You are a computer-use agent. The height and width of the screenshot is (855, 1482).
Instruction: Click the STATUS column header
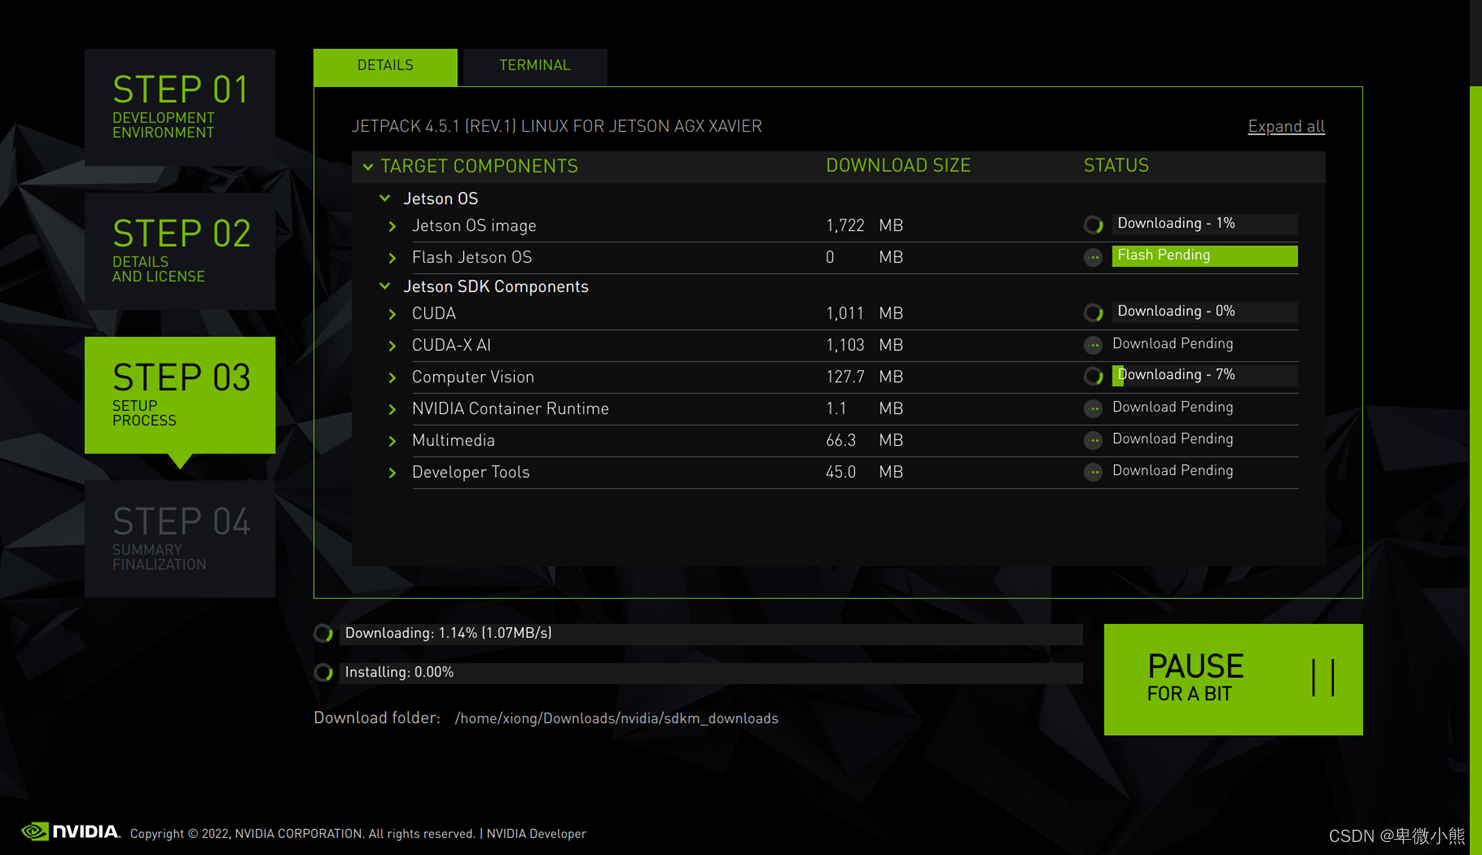click(x=1116, y=166)
